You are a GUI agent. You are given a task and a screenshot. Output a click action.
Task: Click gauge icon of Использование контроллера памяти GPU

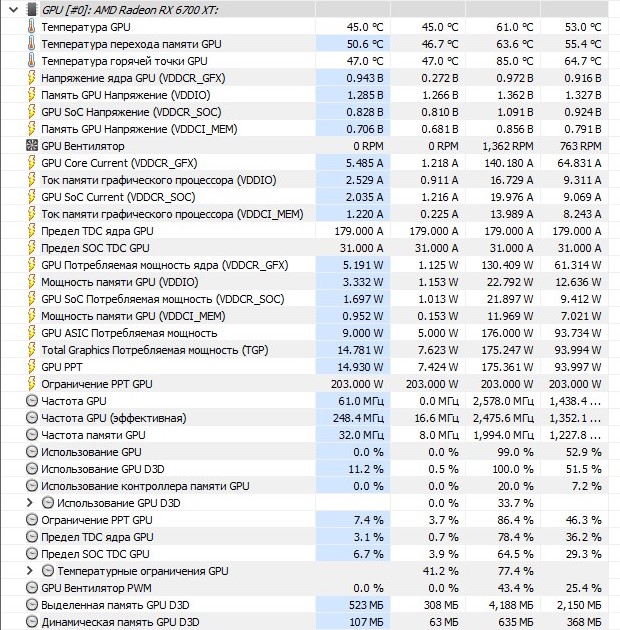pyautogui.click(x=31, y=486)
